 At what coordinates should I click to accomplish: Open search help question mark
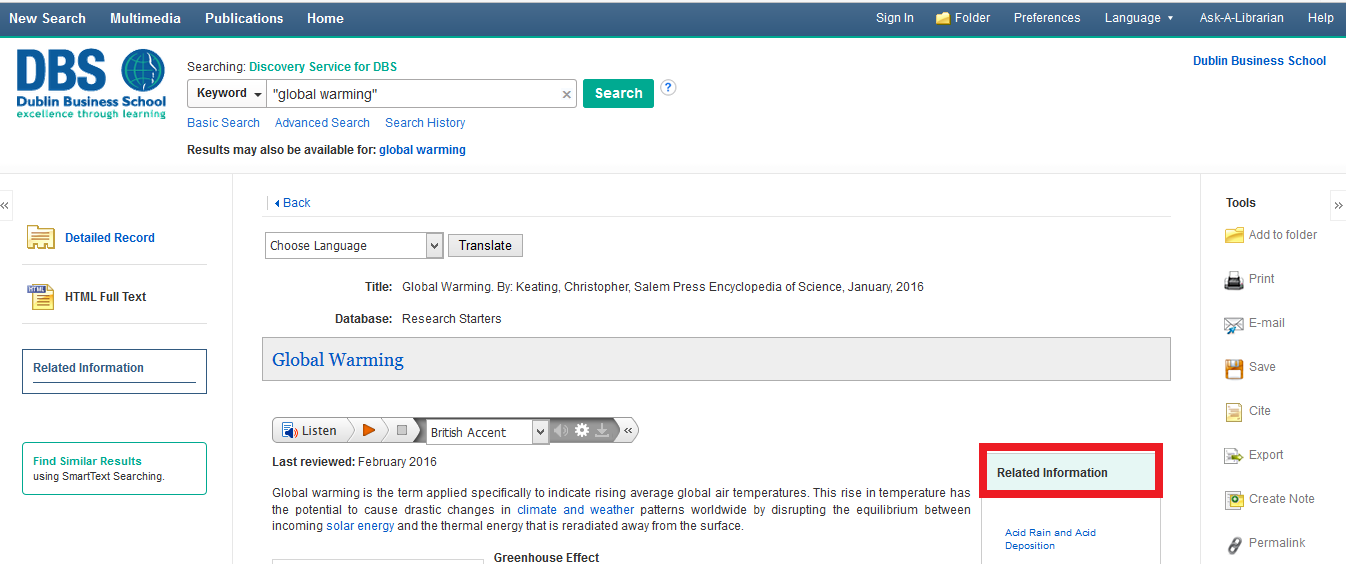click(668, 87)
